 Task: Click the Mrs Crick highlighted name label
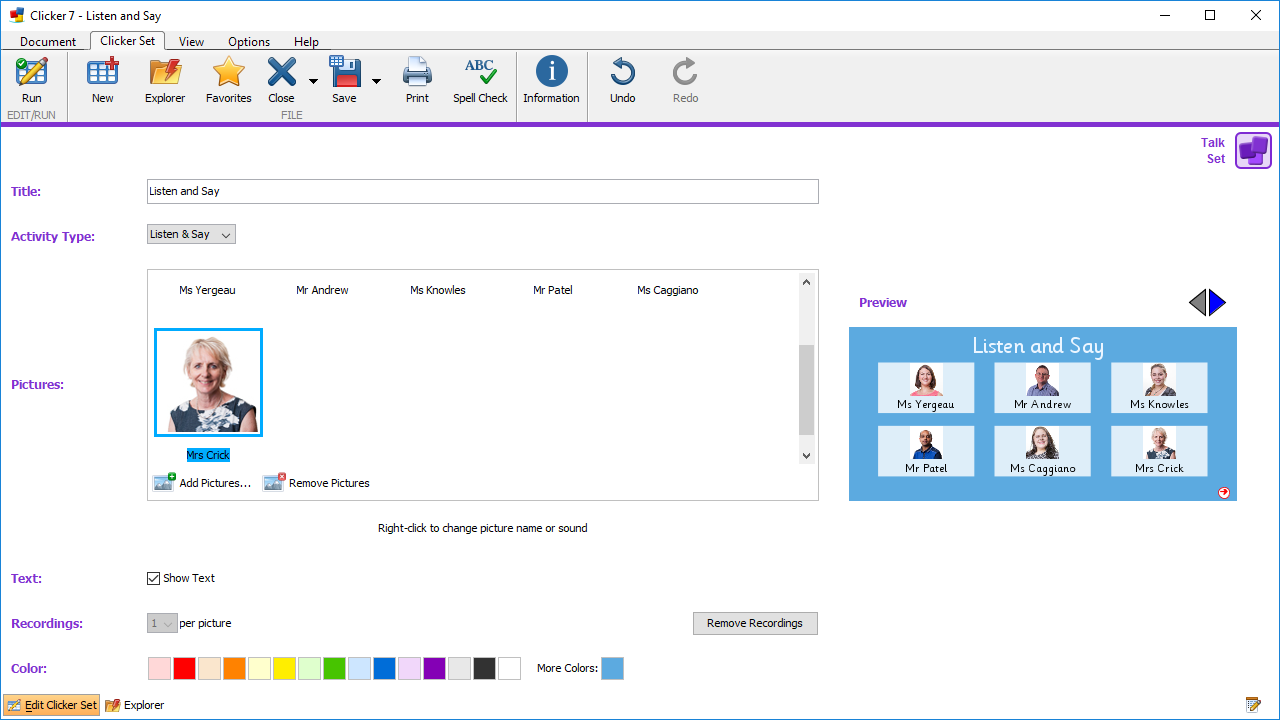pyautogui.click(x=208, y=455)
